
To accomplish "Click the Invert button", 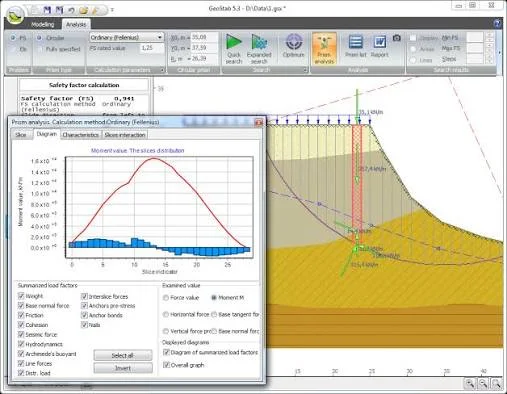I will [x=123, y=368].
